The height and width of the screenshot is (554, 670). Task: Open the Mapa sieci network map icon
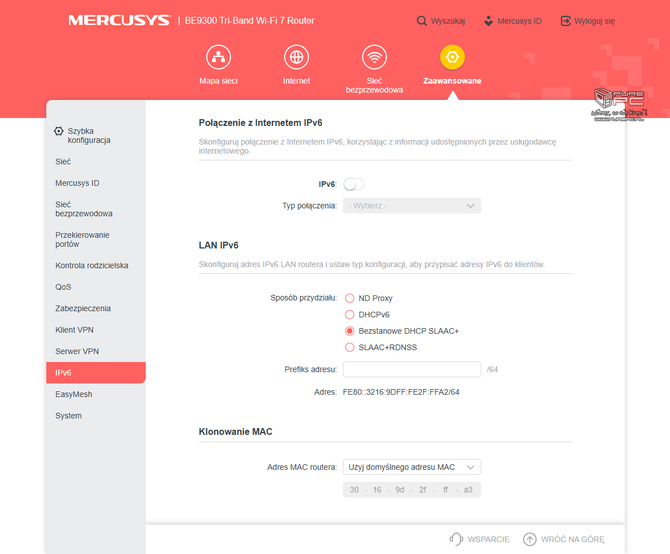point(218,57)
